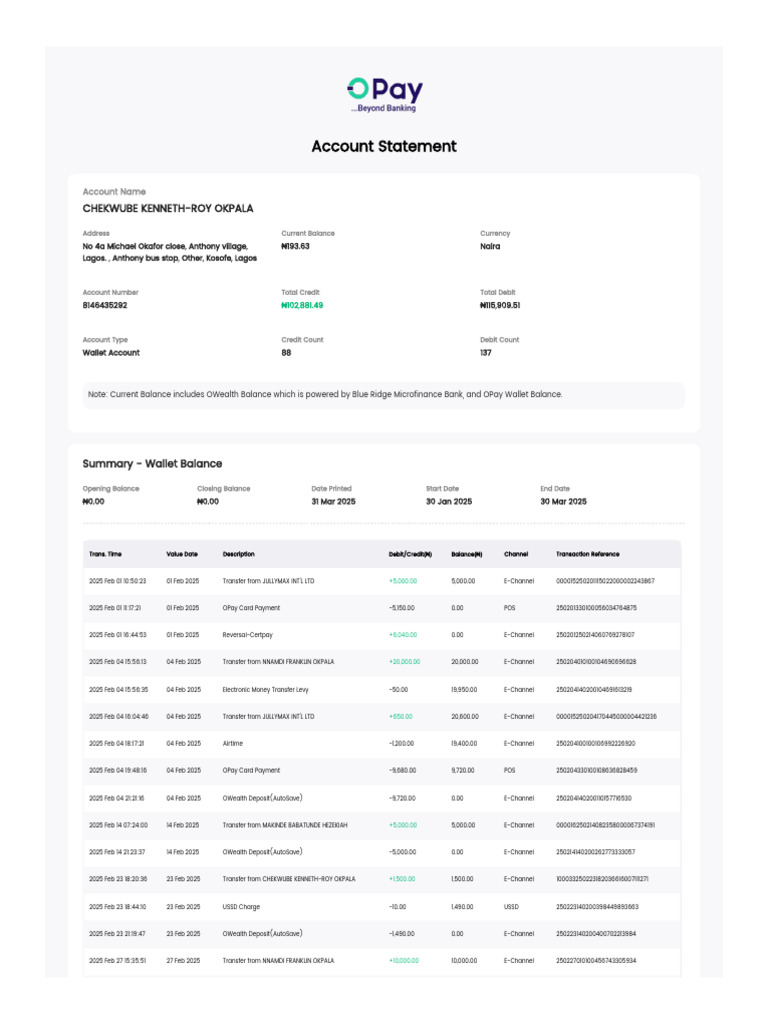The height and width of the screenshot is (1024, 768).
Task: Click the ₦0.00 under Closing Balance
Action: pos(208,502)
